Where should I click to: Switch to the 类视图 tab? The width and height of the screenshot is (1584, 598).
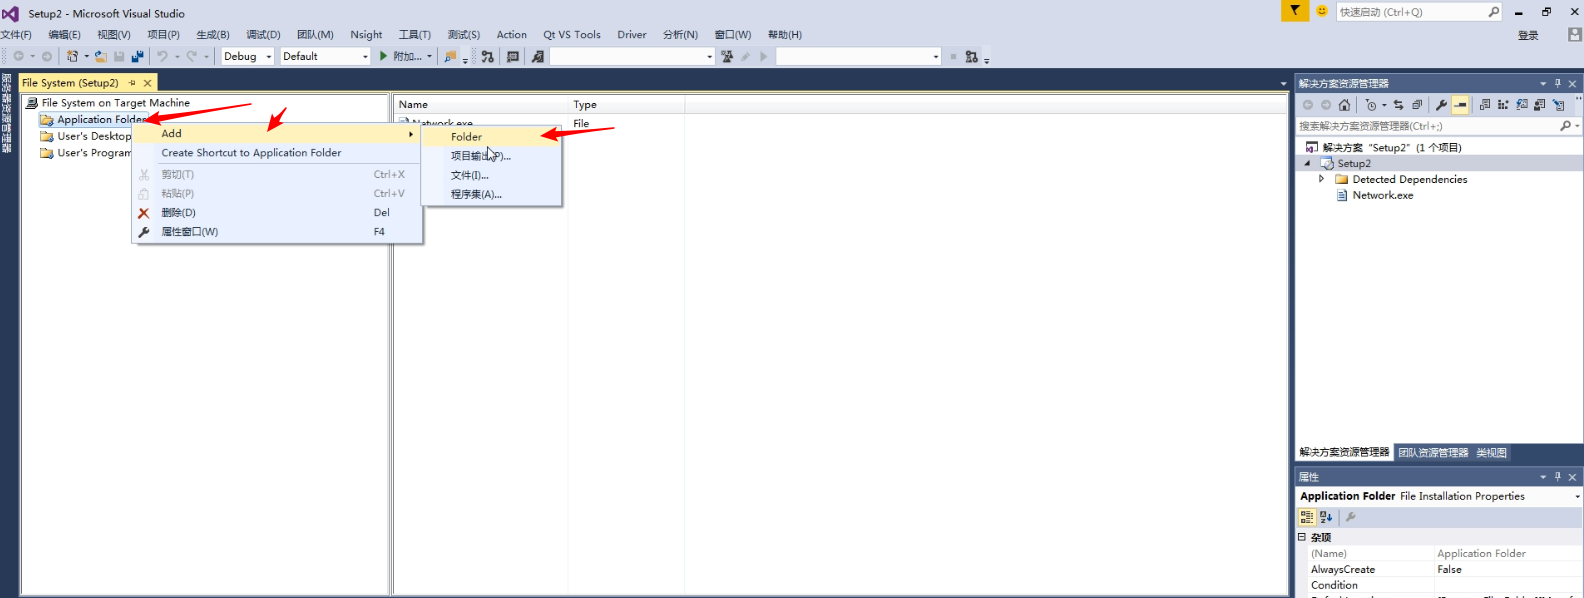pos(1491,453)
